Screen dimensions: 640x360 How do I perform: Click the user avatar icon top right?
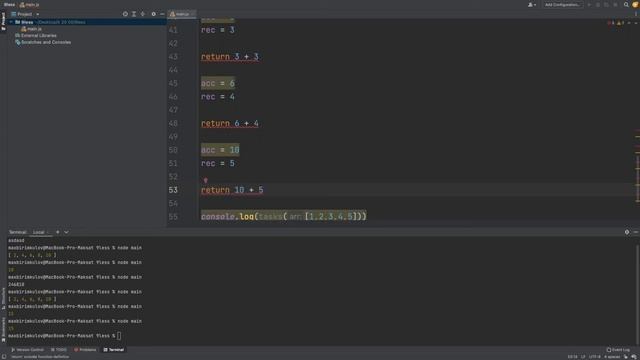click(x=635, y=4)
